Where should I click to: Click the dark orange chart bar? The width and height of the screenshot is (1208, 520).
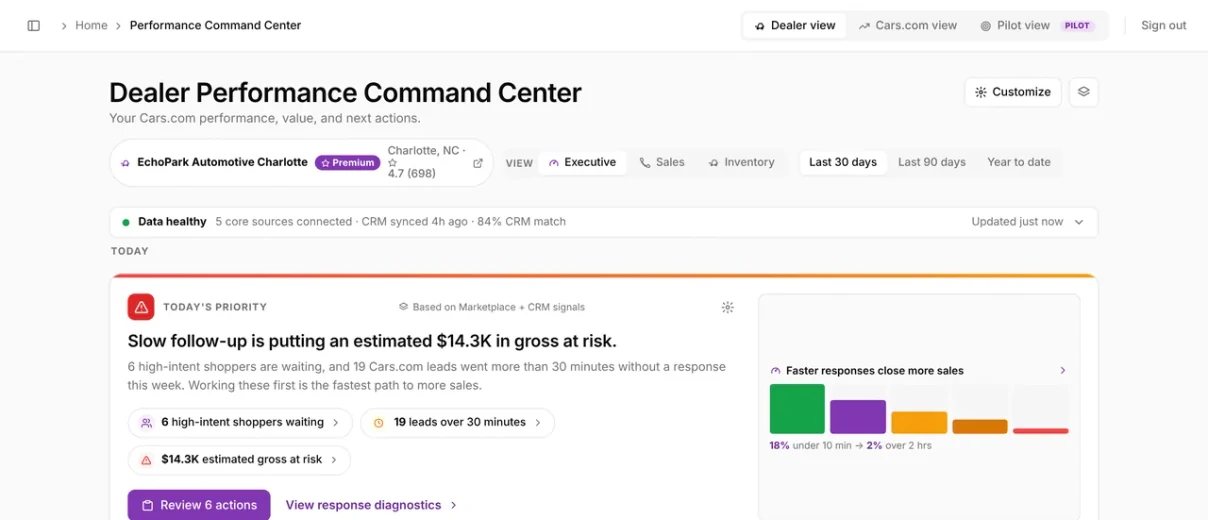[980, 427]
